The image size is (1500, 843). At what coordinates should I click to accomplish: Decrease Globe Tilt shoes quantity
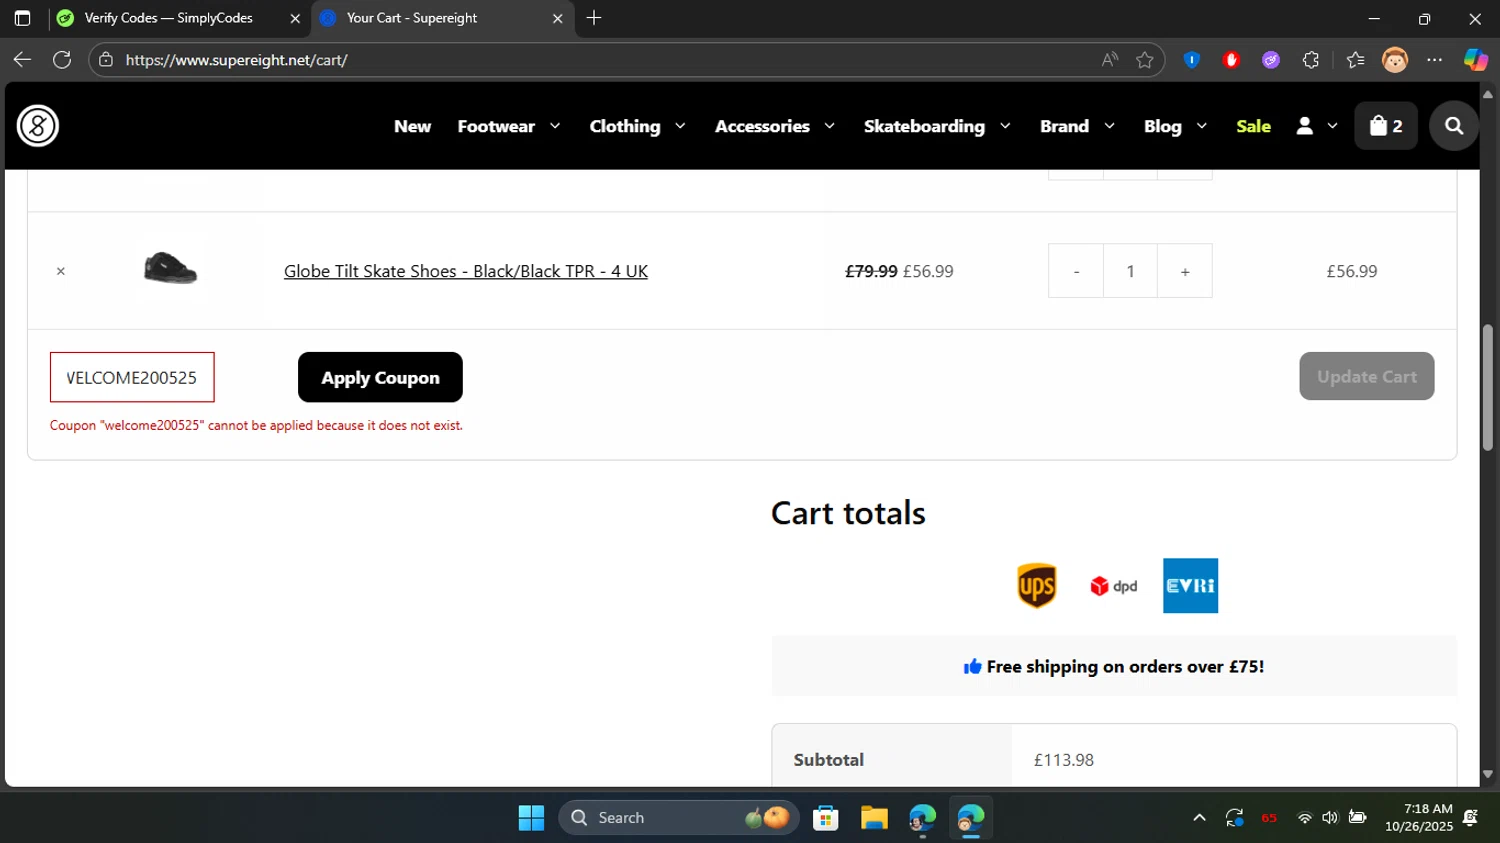click(1076, 271)
